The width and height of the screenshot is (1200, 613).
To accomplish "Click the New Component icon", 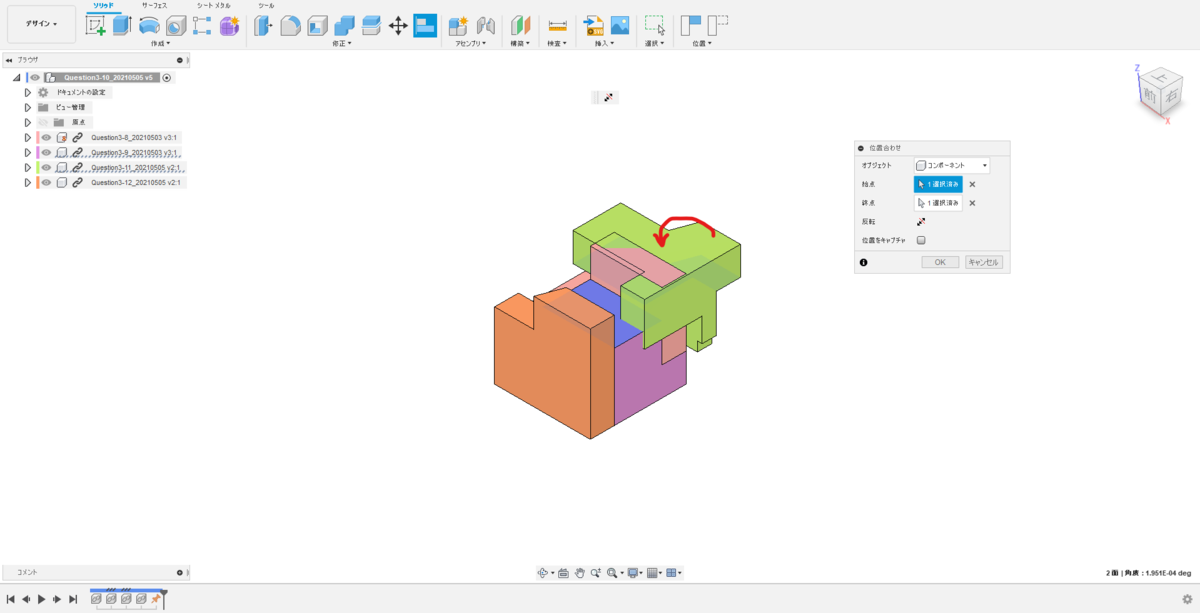I will pyautogui.click(x=459, y=26).
